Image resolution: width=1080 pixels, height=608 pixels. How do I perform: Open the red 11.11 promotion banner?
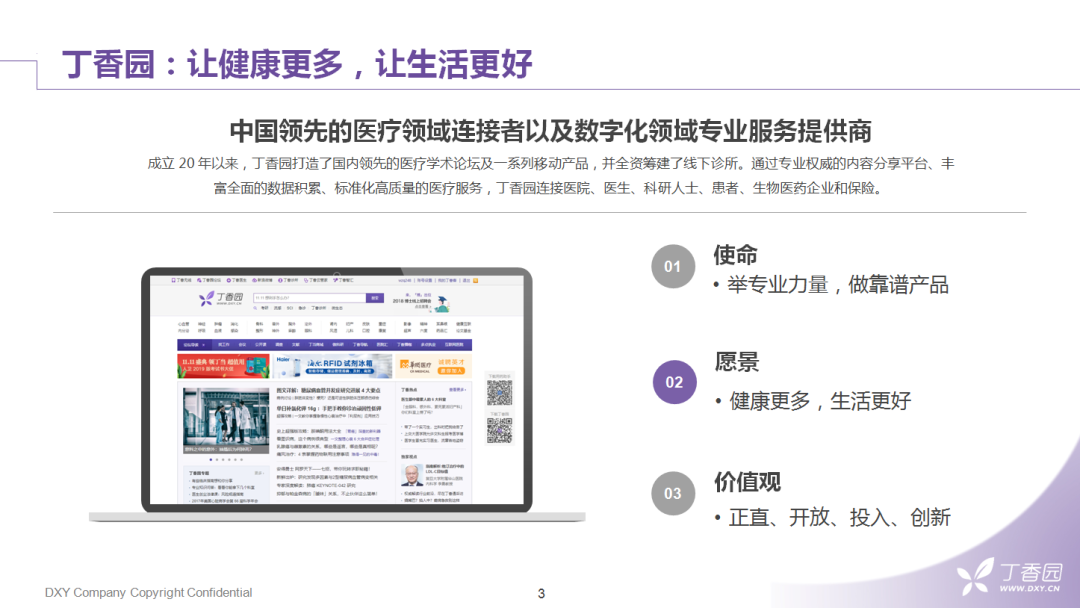223,366
